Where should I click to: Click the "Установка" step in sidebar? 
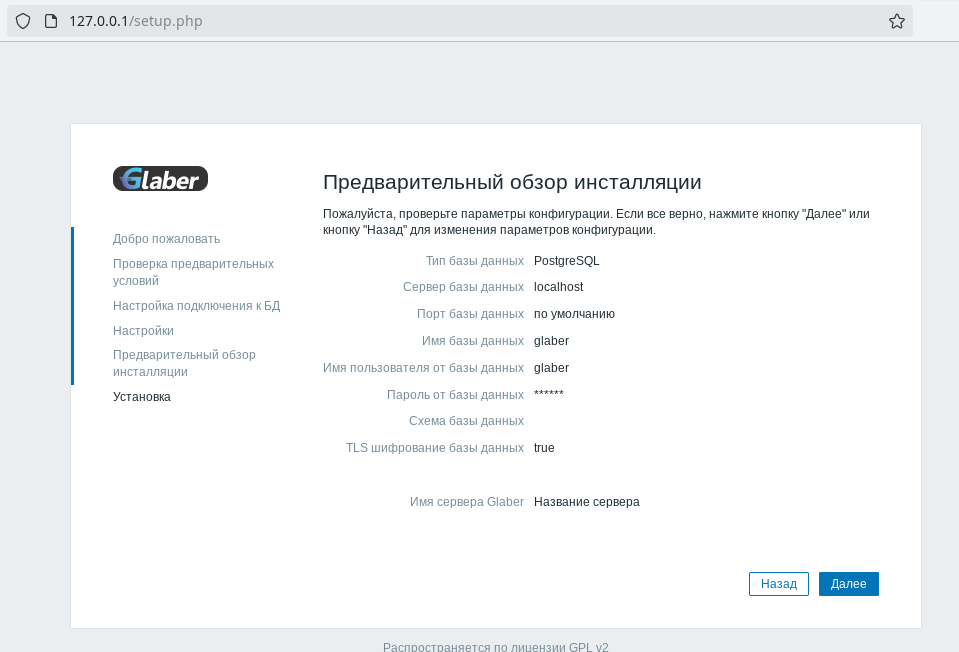tap(141, 397)
